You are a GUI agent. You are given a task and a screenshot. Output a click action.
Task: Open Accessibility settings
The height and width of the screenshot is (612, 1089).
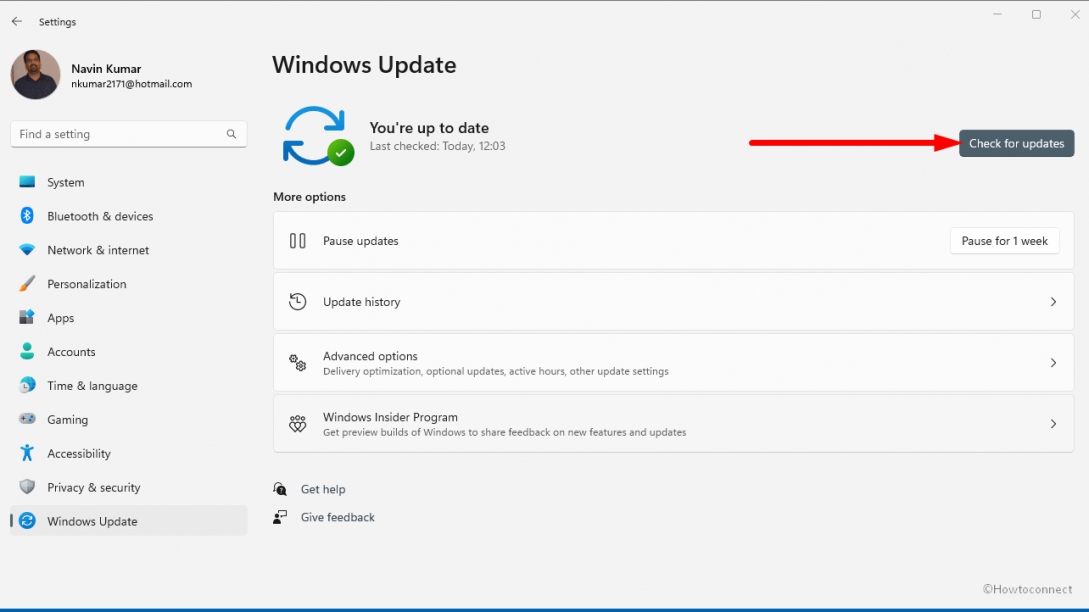click(x=128, y=454)
